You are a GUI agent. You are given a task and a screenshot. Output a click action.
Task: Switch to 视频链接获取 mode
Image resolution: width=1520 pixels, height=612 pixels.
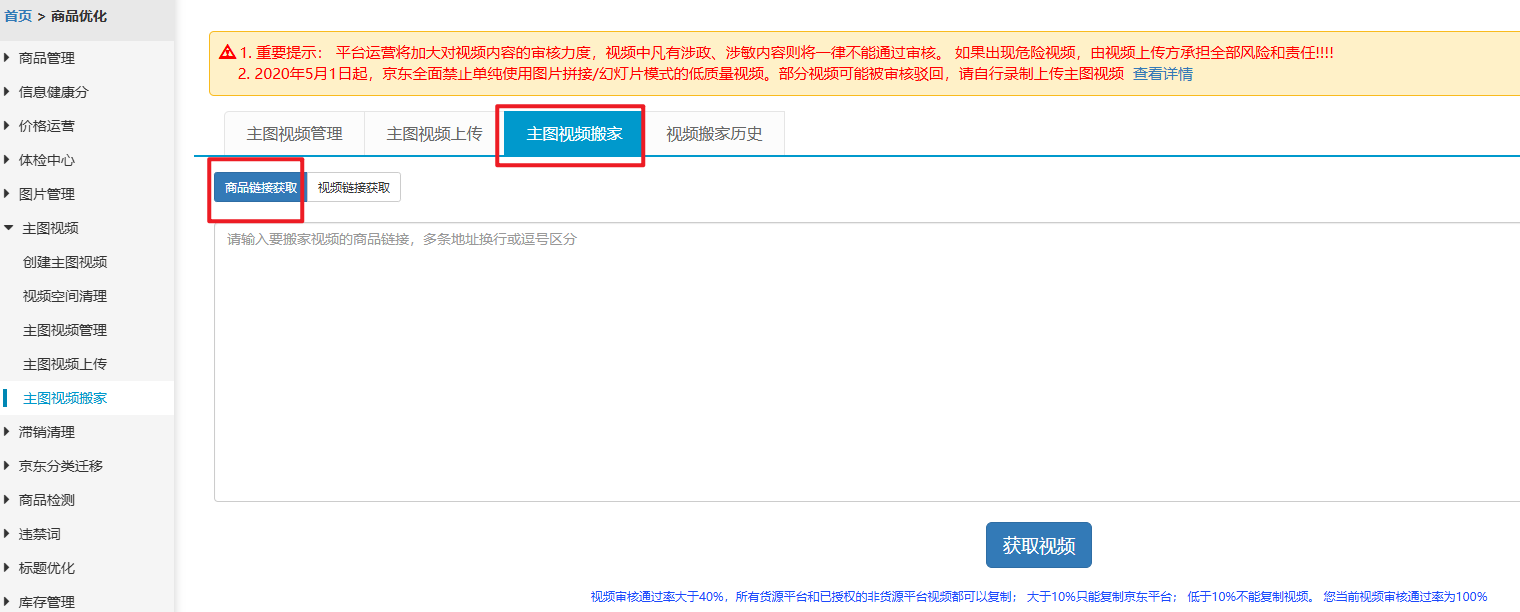click(x=354, y=187)
